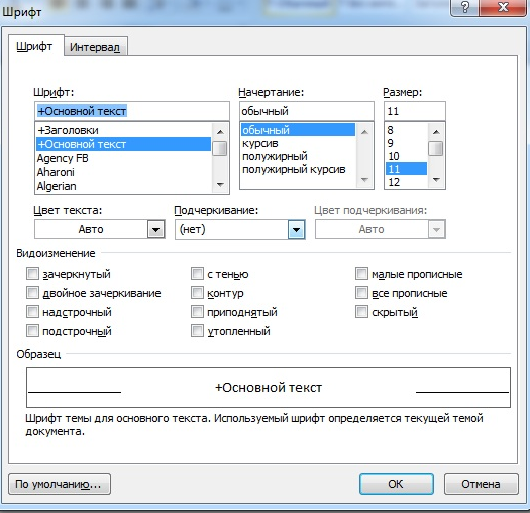
Task: Click the font list scrollbar thumb
Action: [220, 148]
